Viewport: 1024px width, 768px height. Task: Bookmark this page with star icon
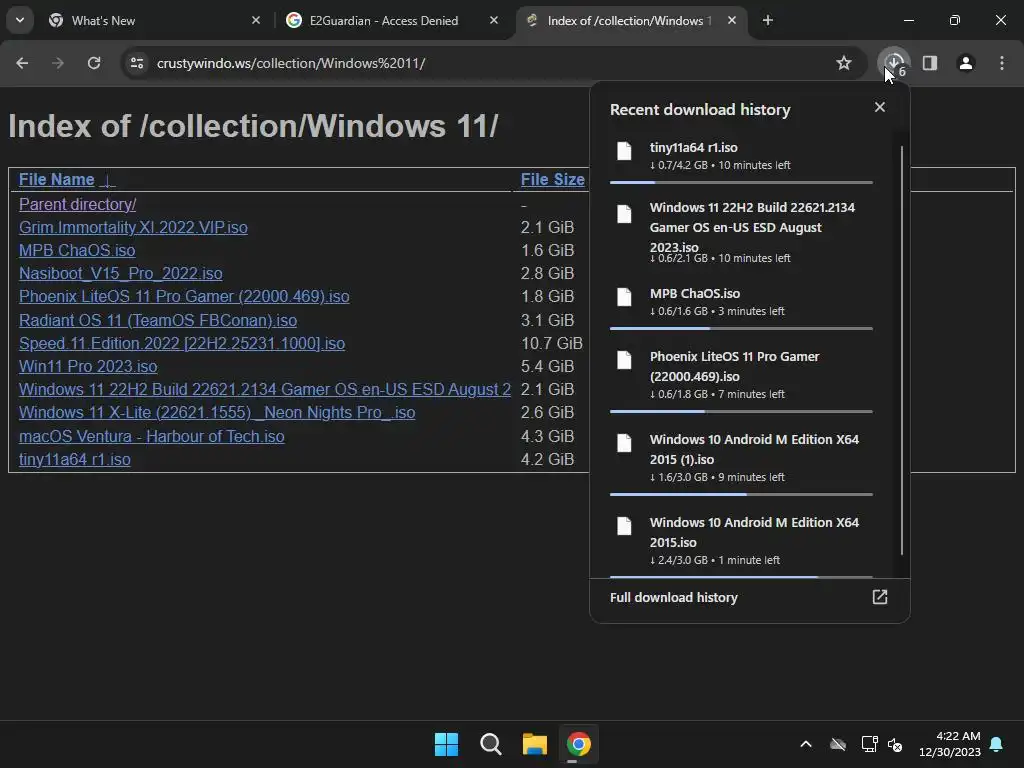[x=844, y=63]
